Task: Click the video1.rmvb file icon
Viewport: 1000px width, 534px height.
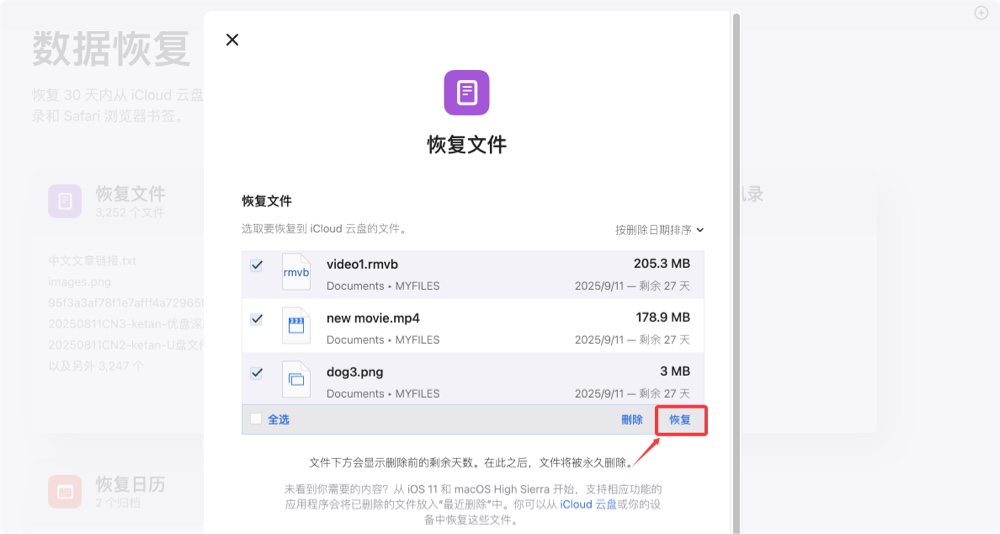Action: [x=296, y=272]
